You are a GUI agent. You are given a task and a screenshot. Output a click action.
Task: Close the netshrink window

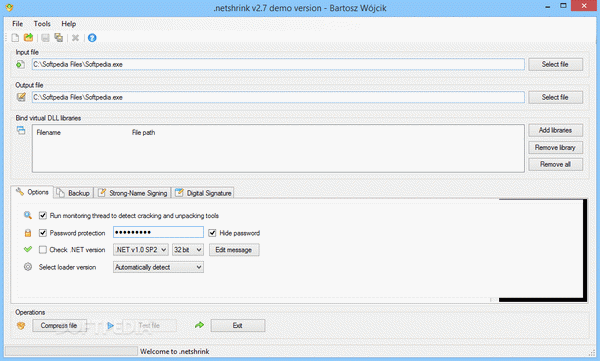tap(584, 6)
